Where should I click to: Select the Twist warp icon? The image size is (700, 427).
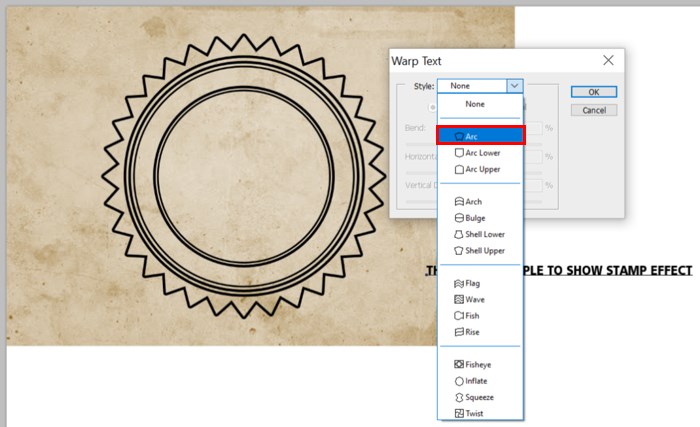pos(459,414)
